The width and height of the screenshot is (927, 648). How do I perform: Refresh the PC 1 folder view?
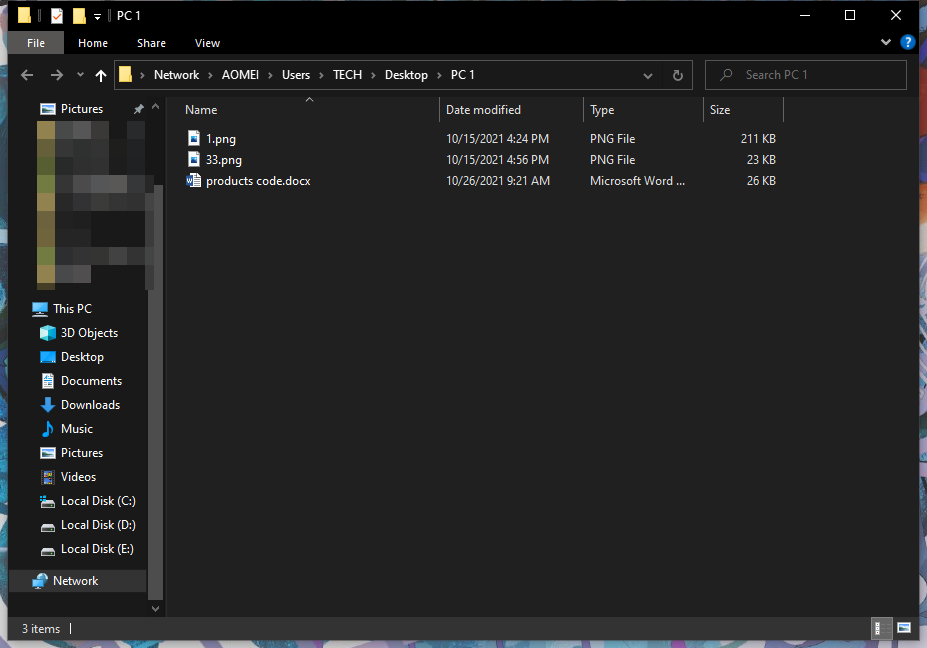678,75
